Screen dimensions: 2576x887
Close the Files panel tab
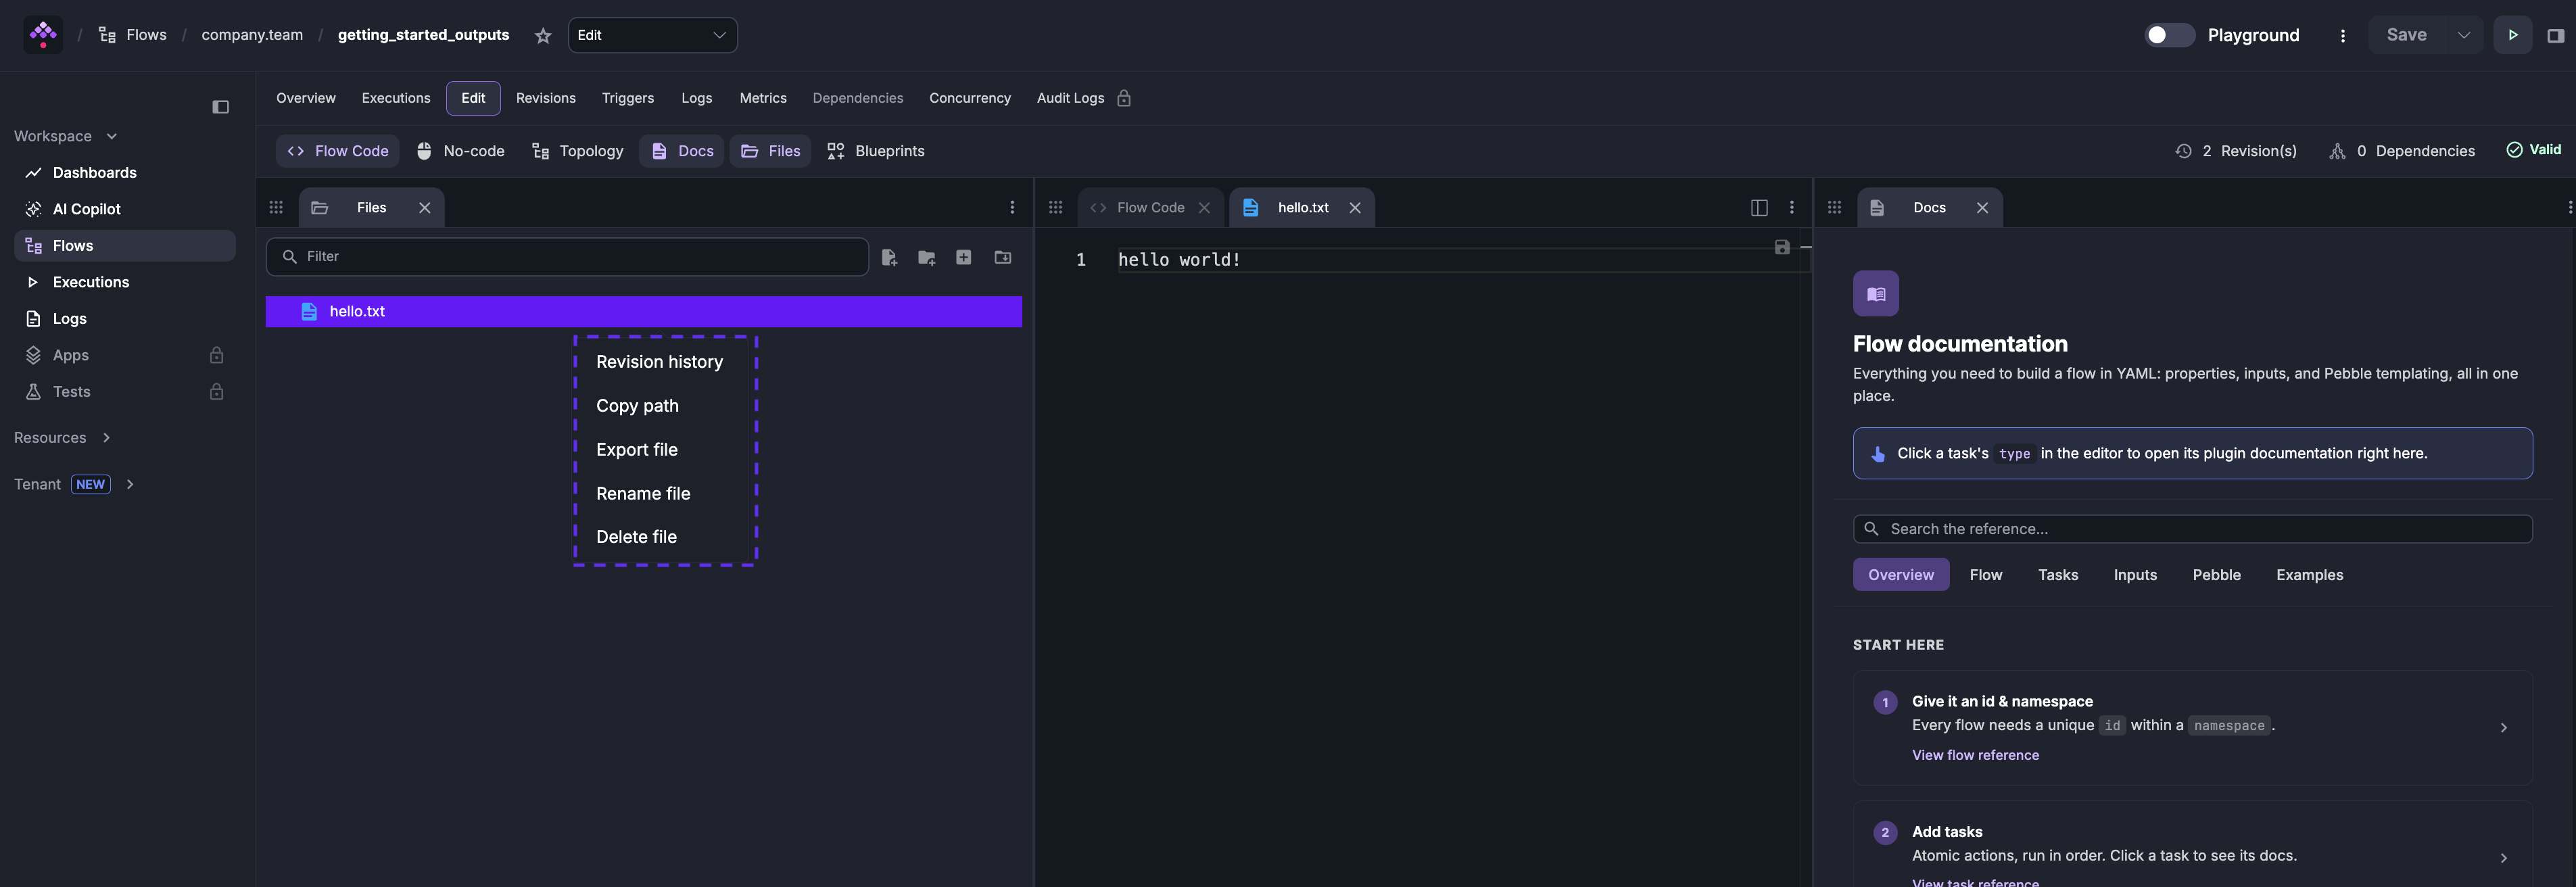coord(424,208)
